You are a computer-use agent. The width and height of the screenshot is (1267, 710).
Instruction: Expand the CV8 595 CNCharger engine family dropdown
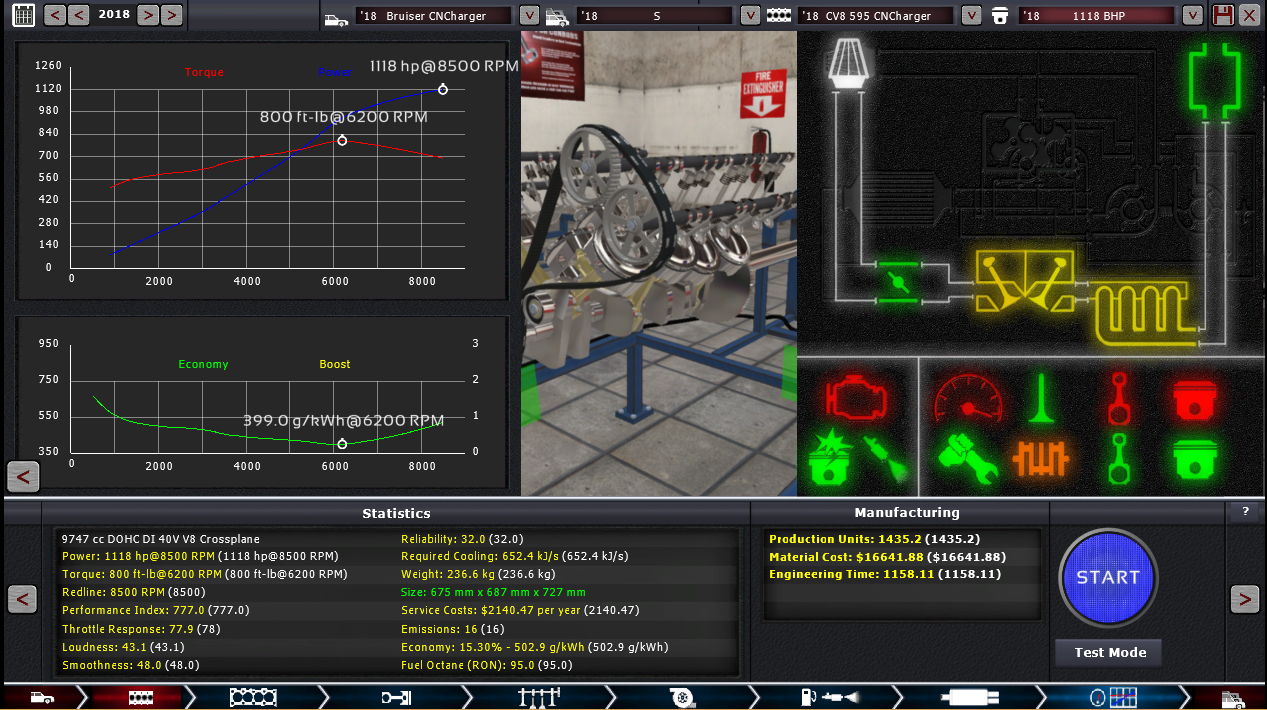[x=970, y=16]
